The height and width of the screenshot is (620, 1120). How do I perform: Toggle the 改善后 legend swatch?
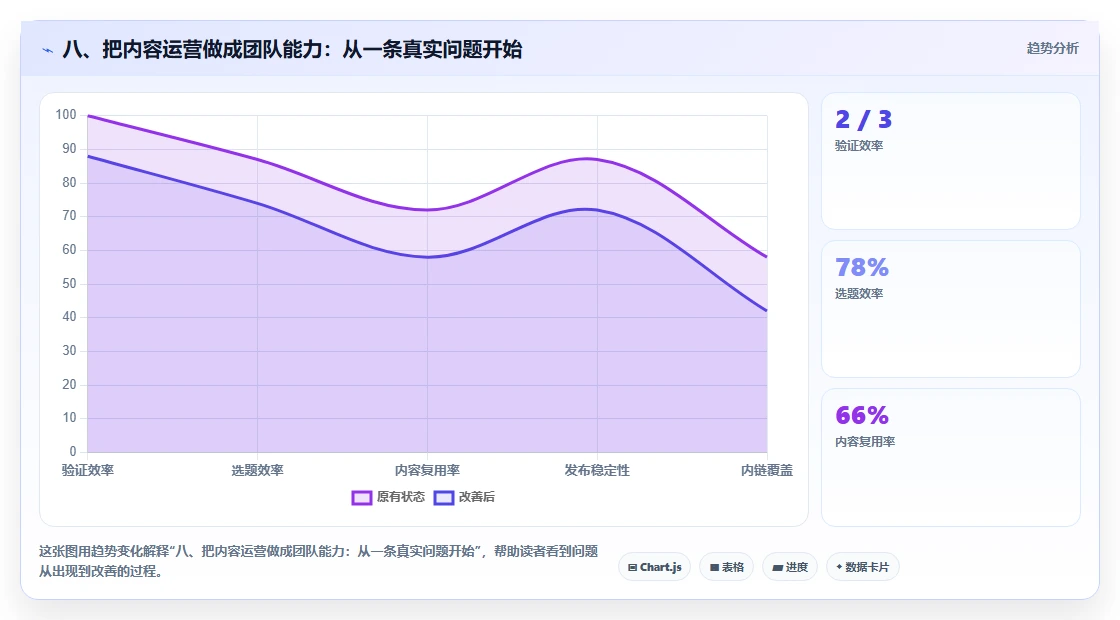444,497
